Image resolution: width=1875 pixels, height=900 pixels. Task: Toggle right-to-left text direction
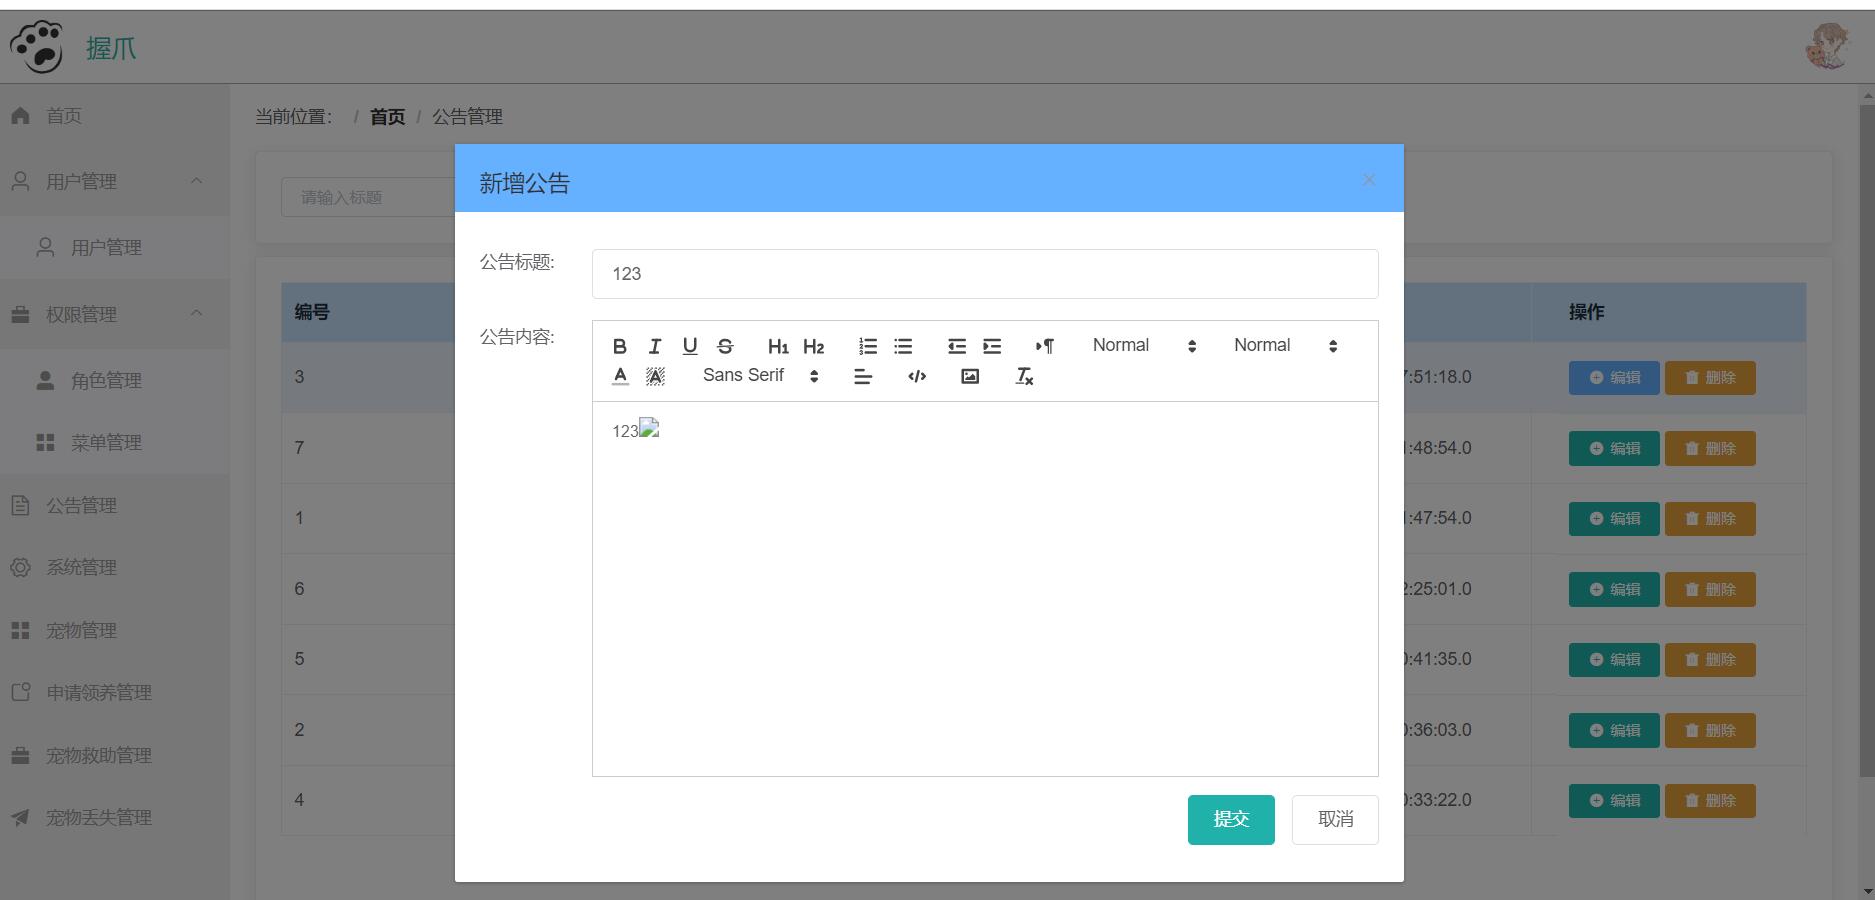click(x=1045, y=346)
